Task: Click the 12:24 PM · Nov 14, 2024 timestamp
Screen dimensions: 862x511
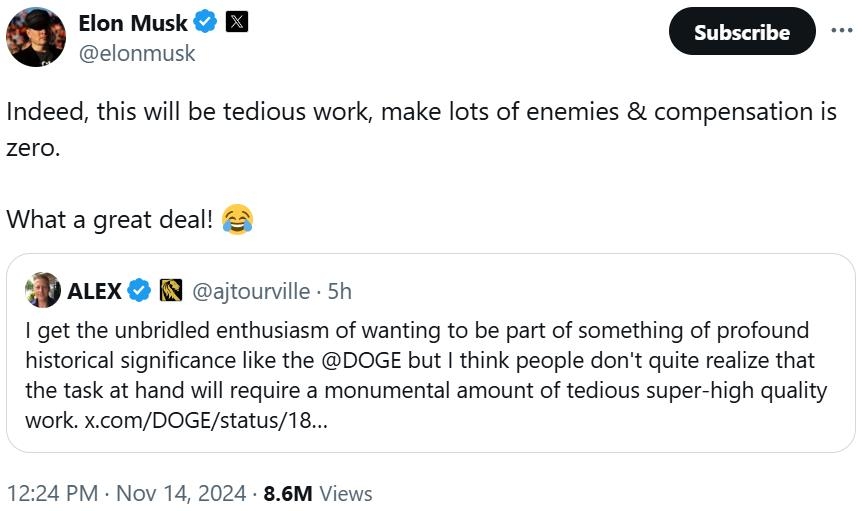Action: [x=127, y=494]
